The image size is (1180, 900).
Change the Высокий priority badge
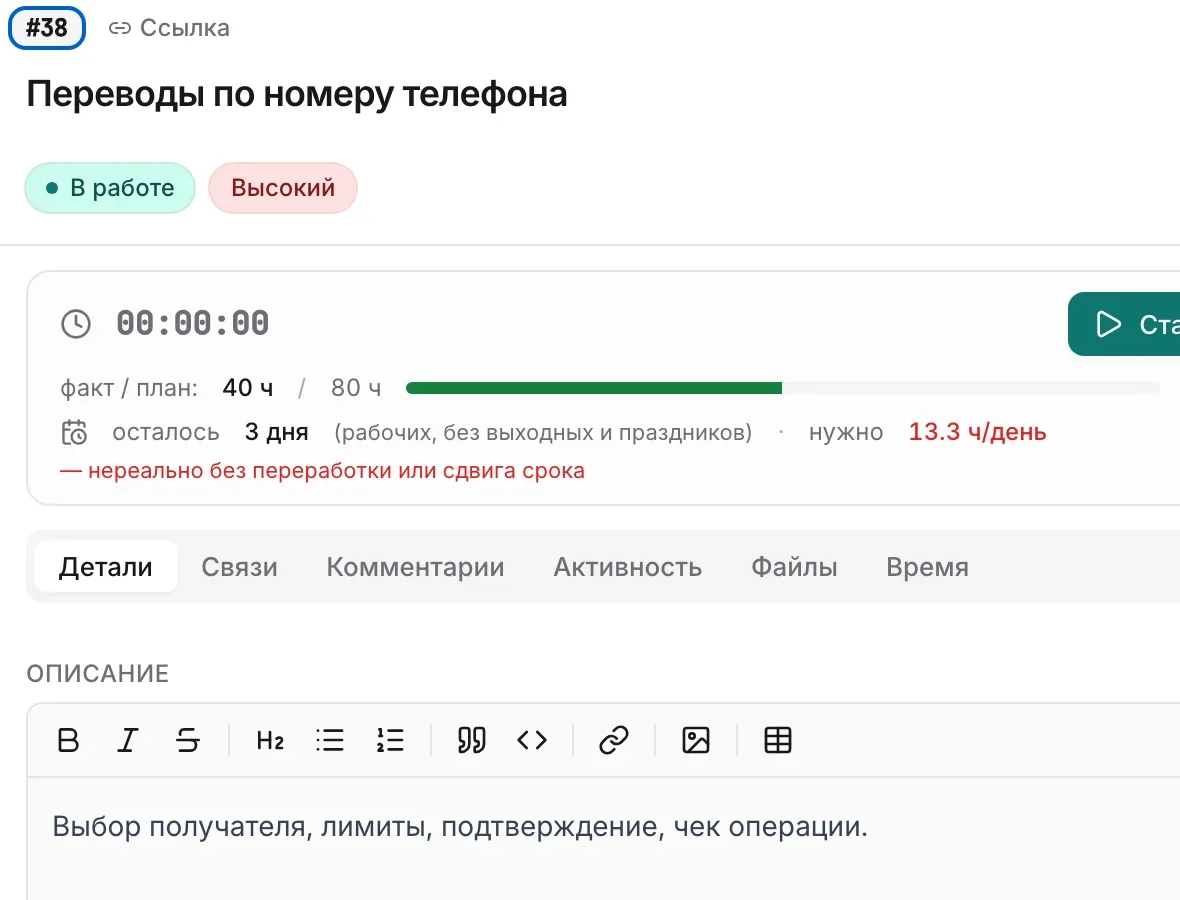[283, 188]
